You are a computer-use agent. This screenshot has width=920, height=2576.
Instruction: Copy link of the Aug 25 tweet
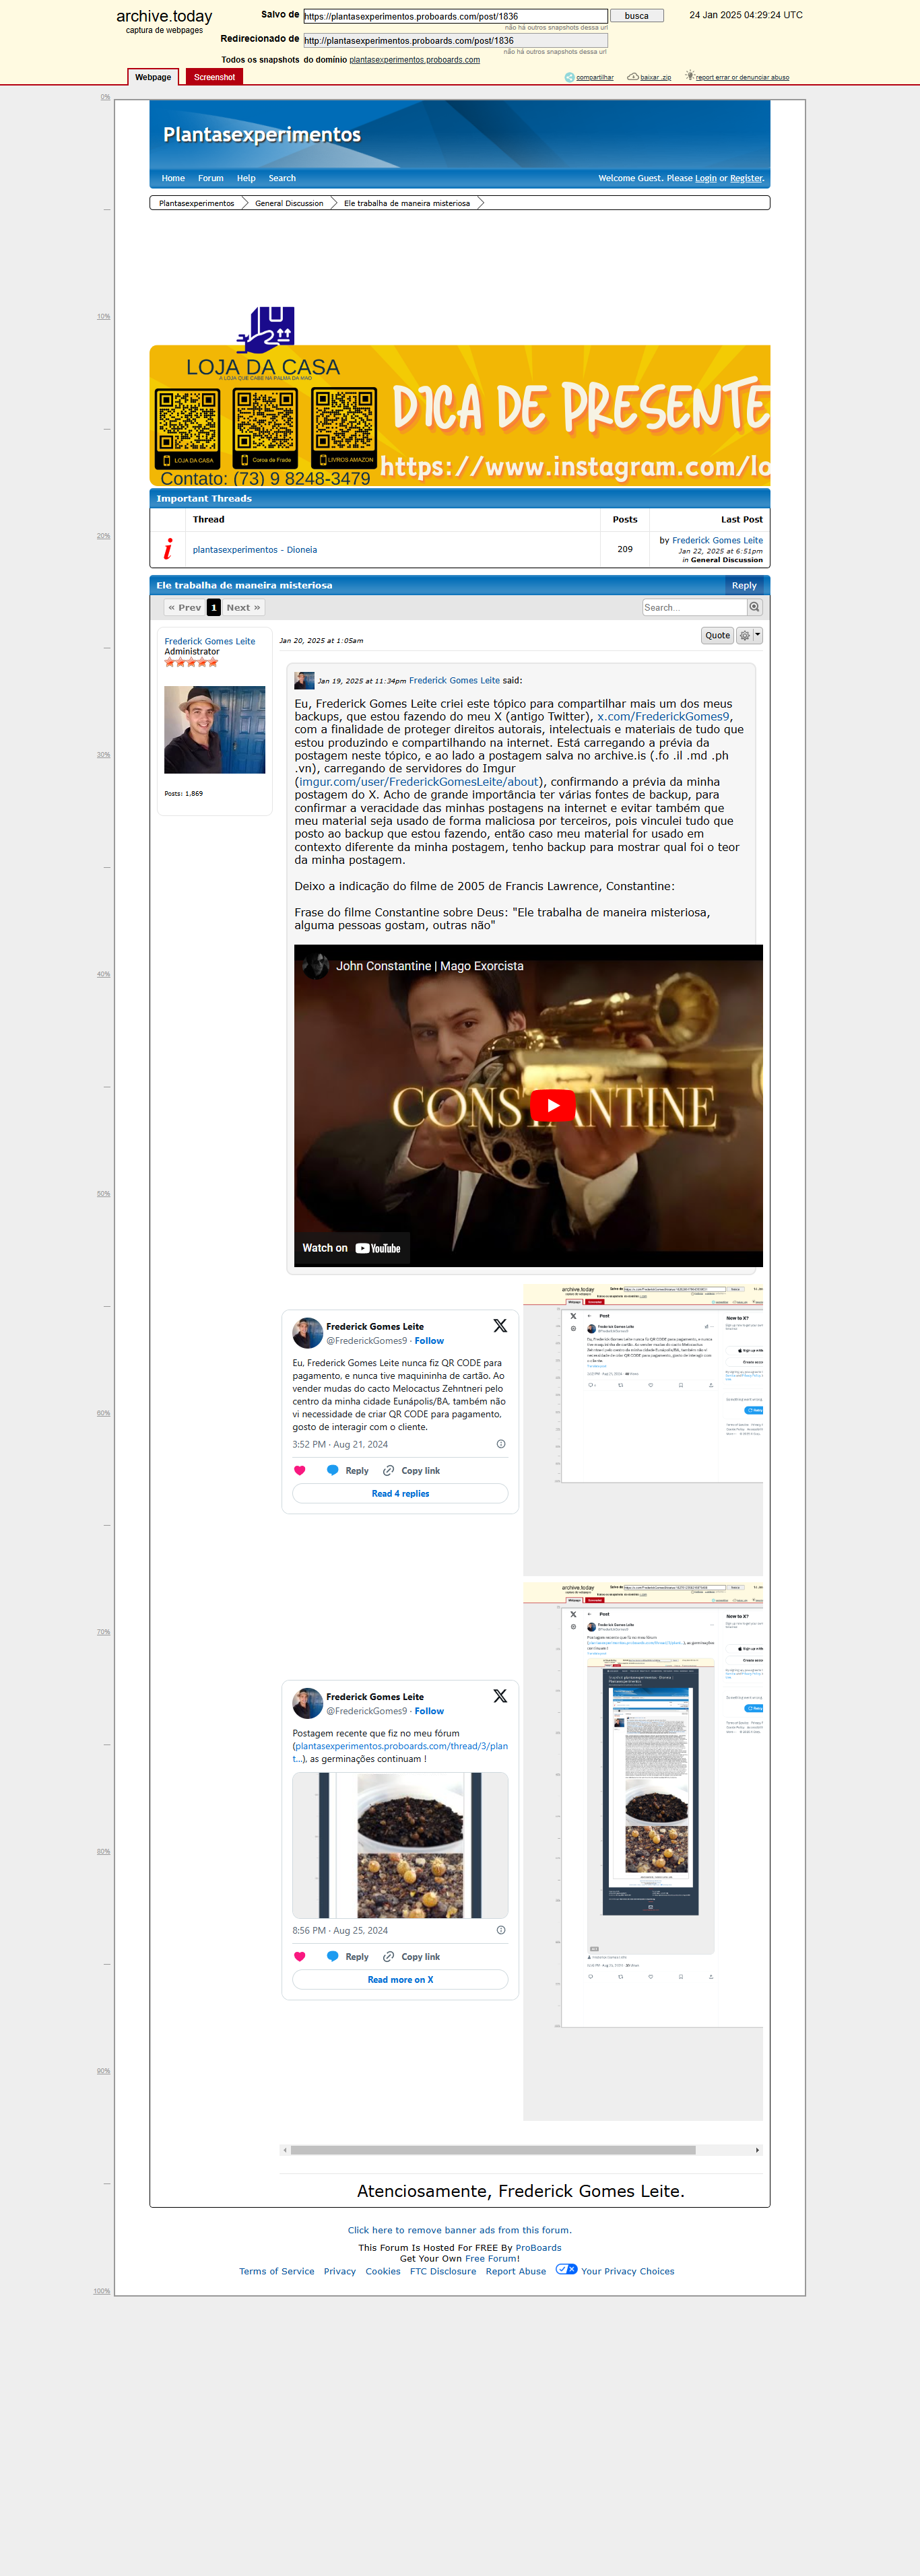pos(411,1956)
